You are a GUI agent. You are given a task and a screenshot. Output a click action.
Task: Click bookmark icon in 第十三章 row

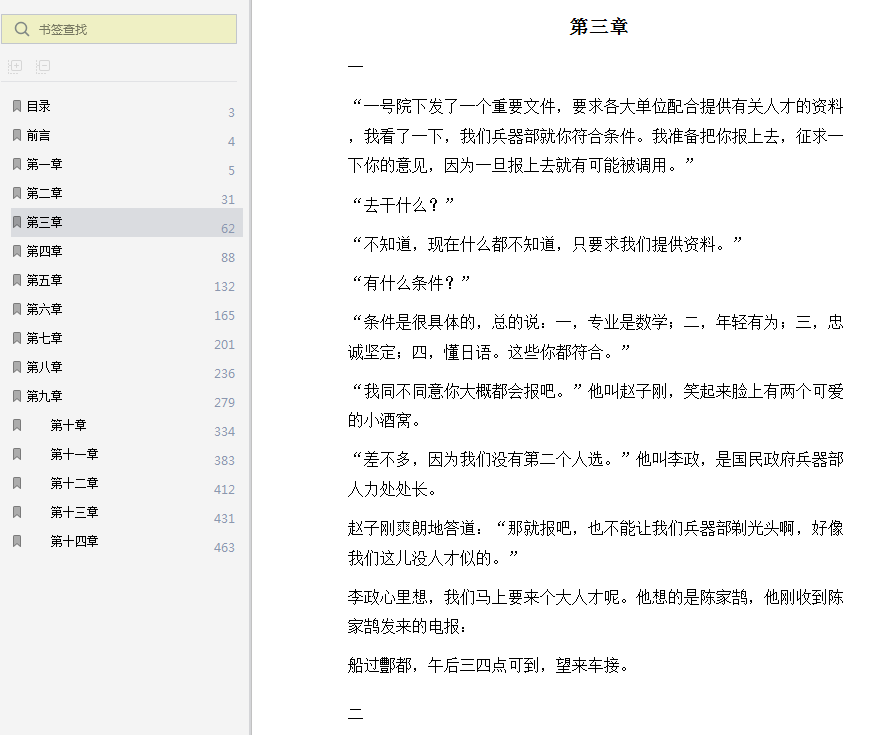coord(17,511)
